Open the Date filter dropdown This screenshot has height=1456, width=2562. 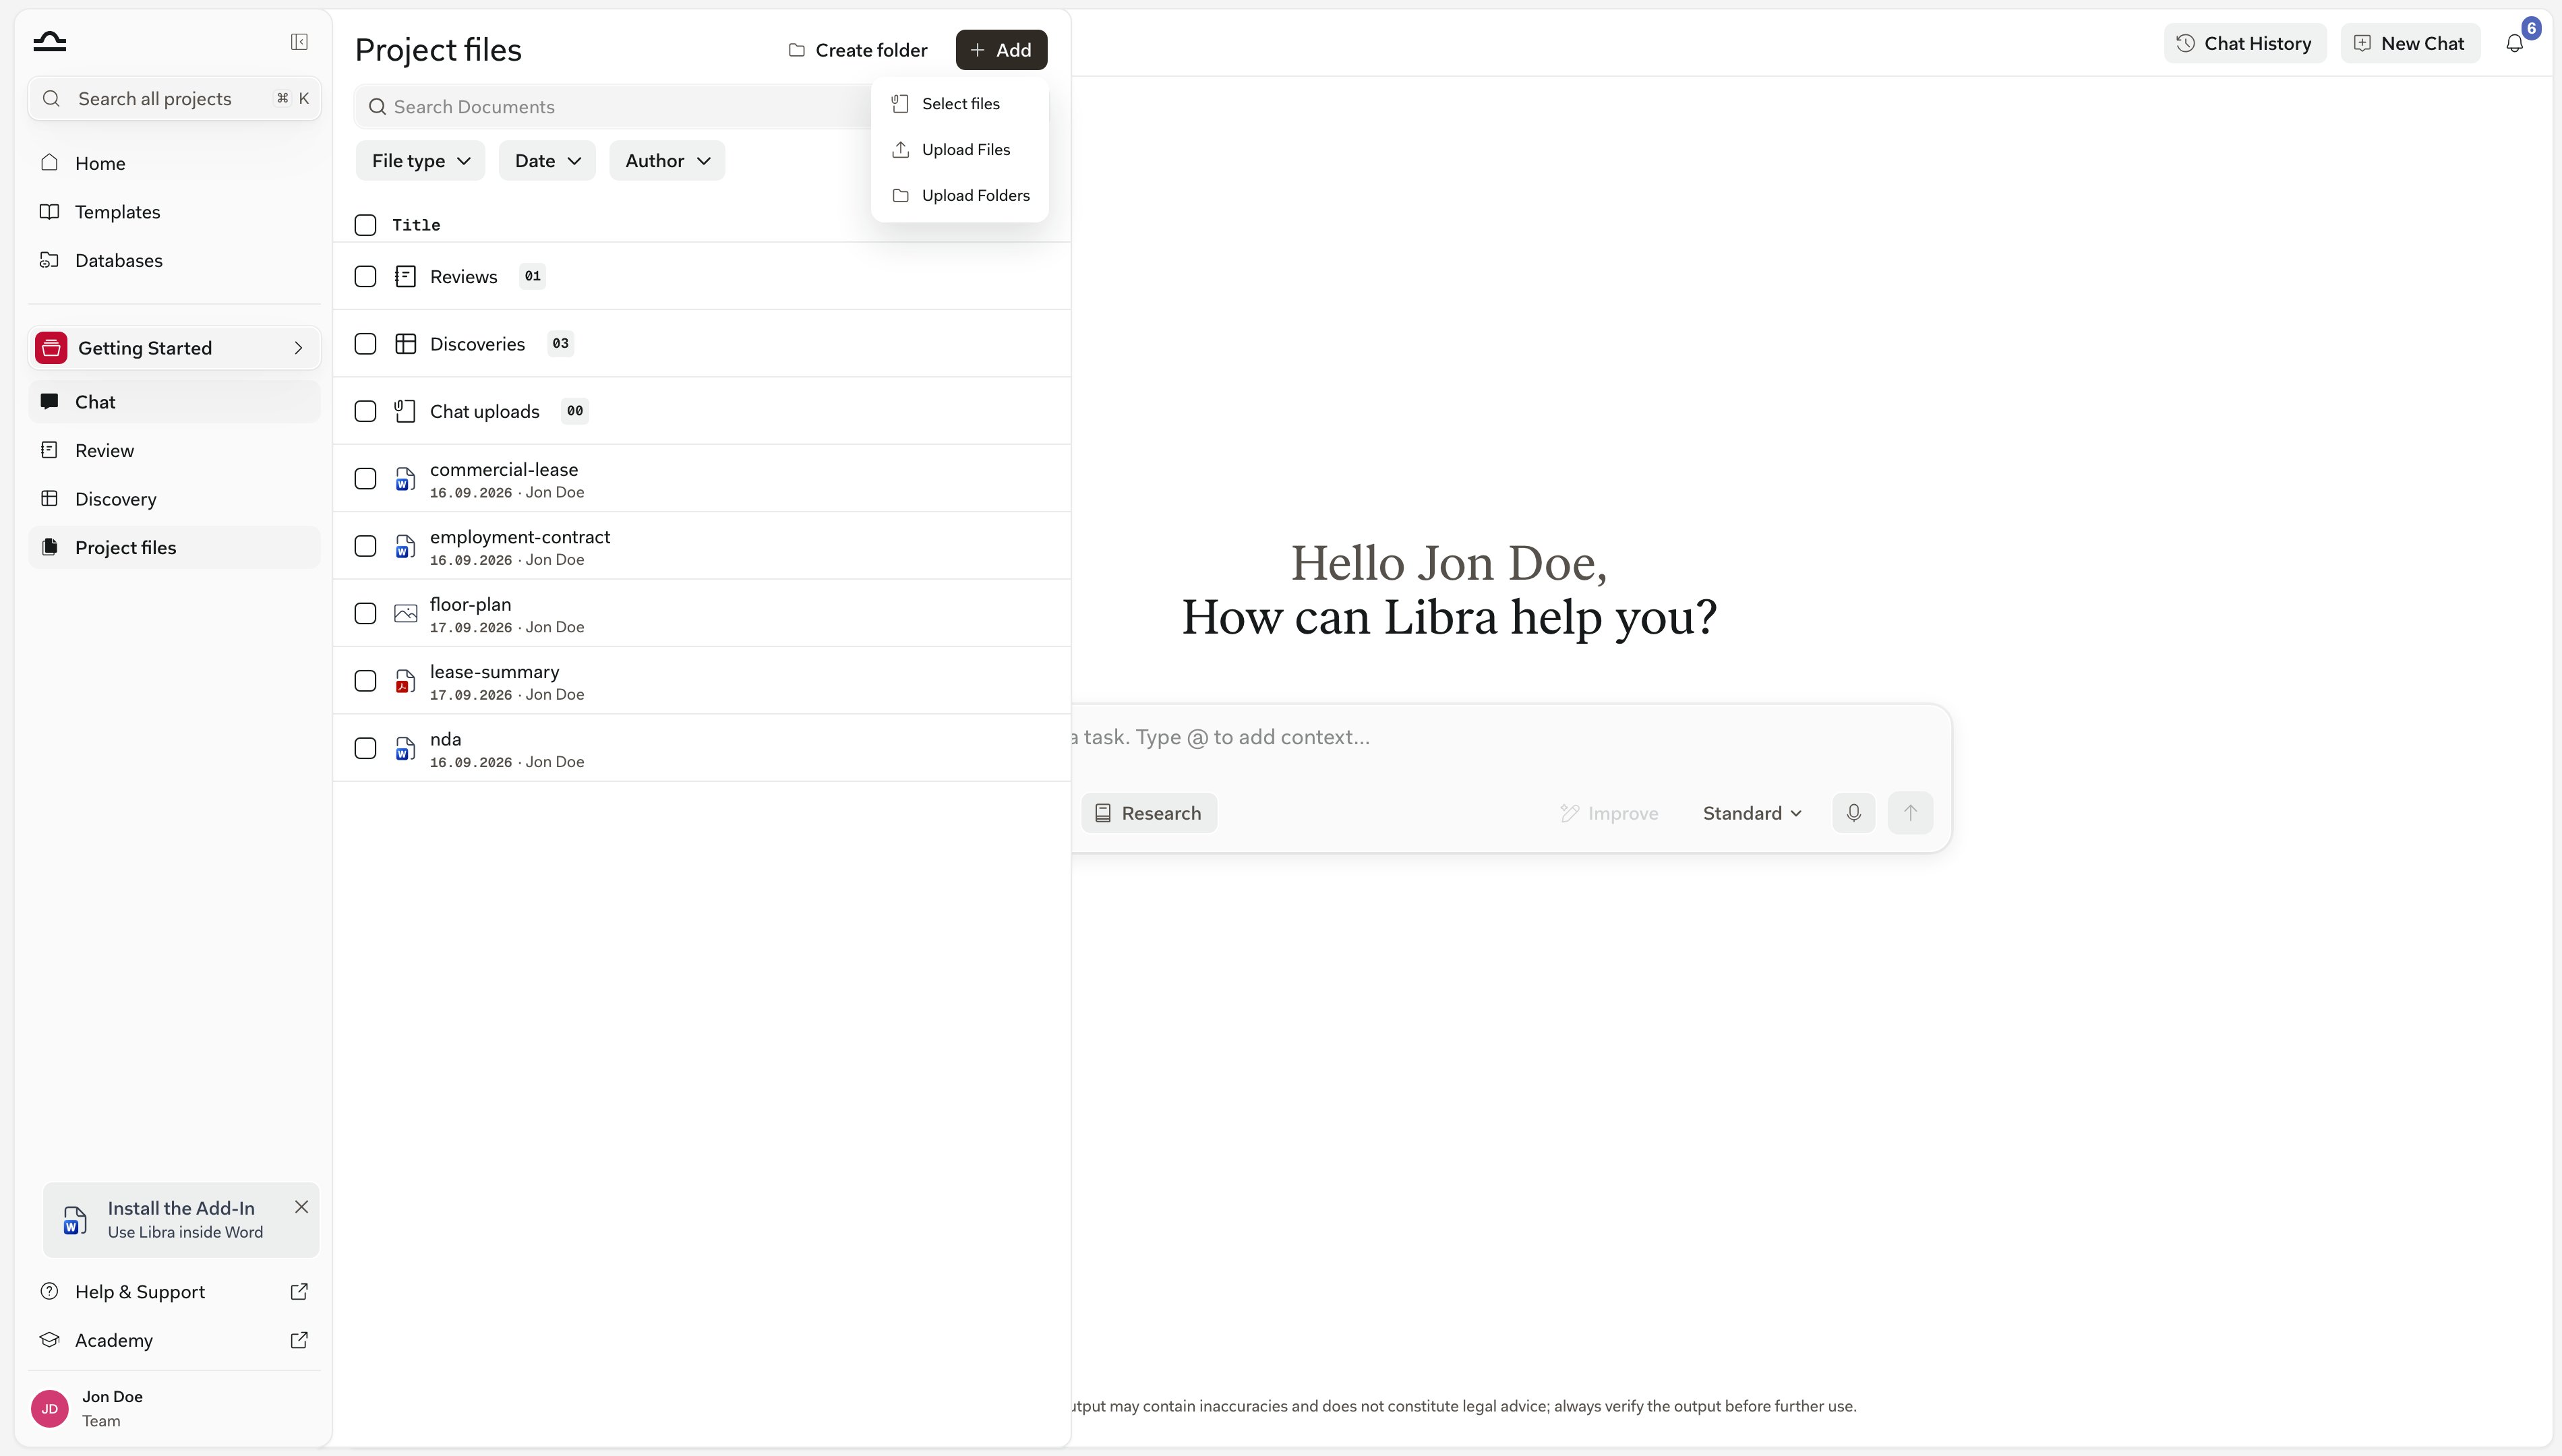(547, 161)
